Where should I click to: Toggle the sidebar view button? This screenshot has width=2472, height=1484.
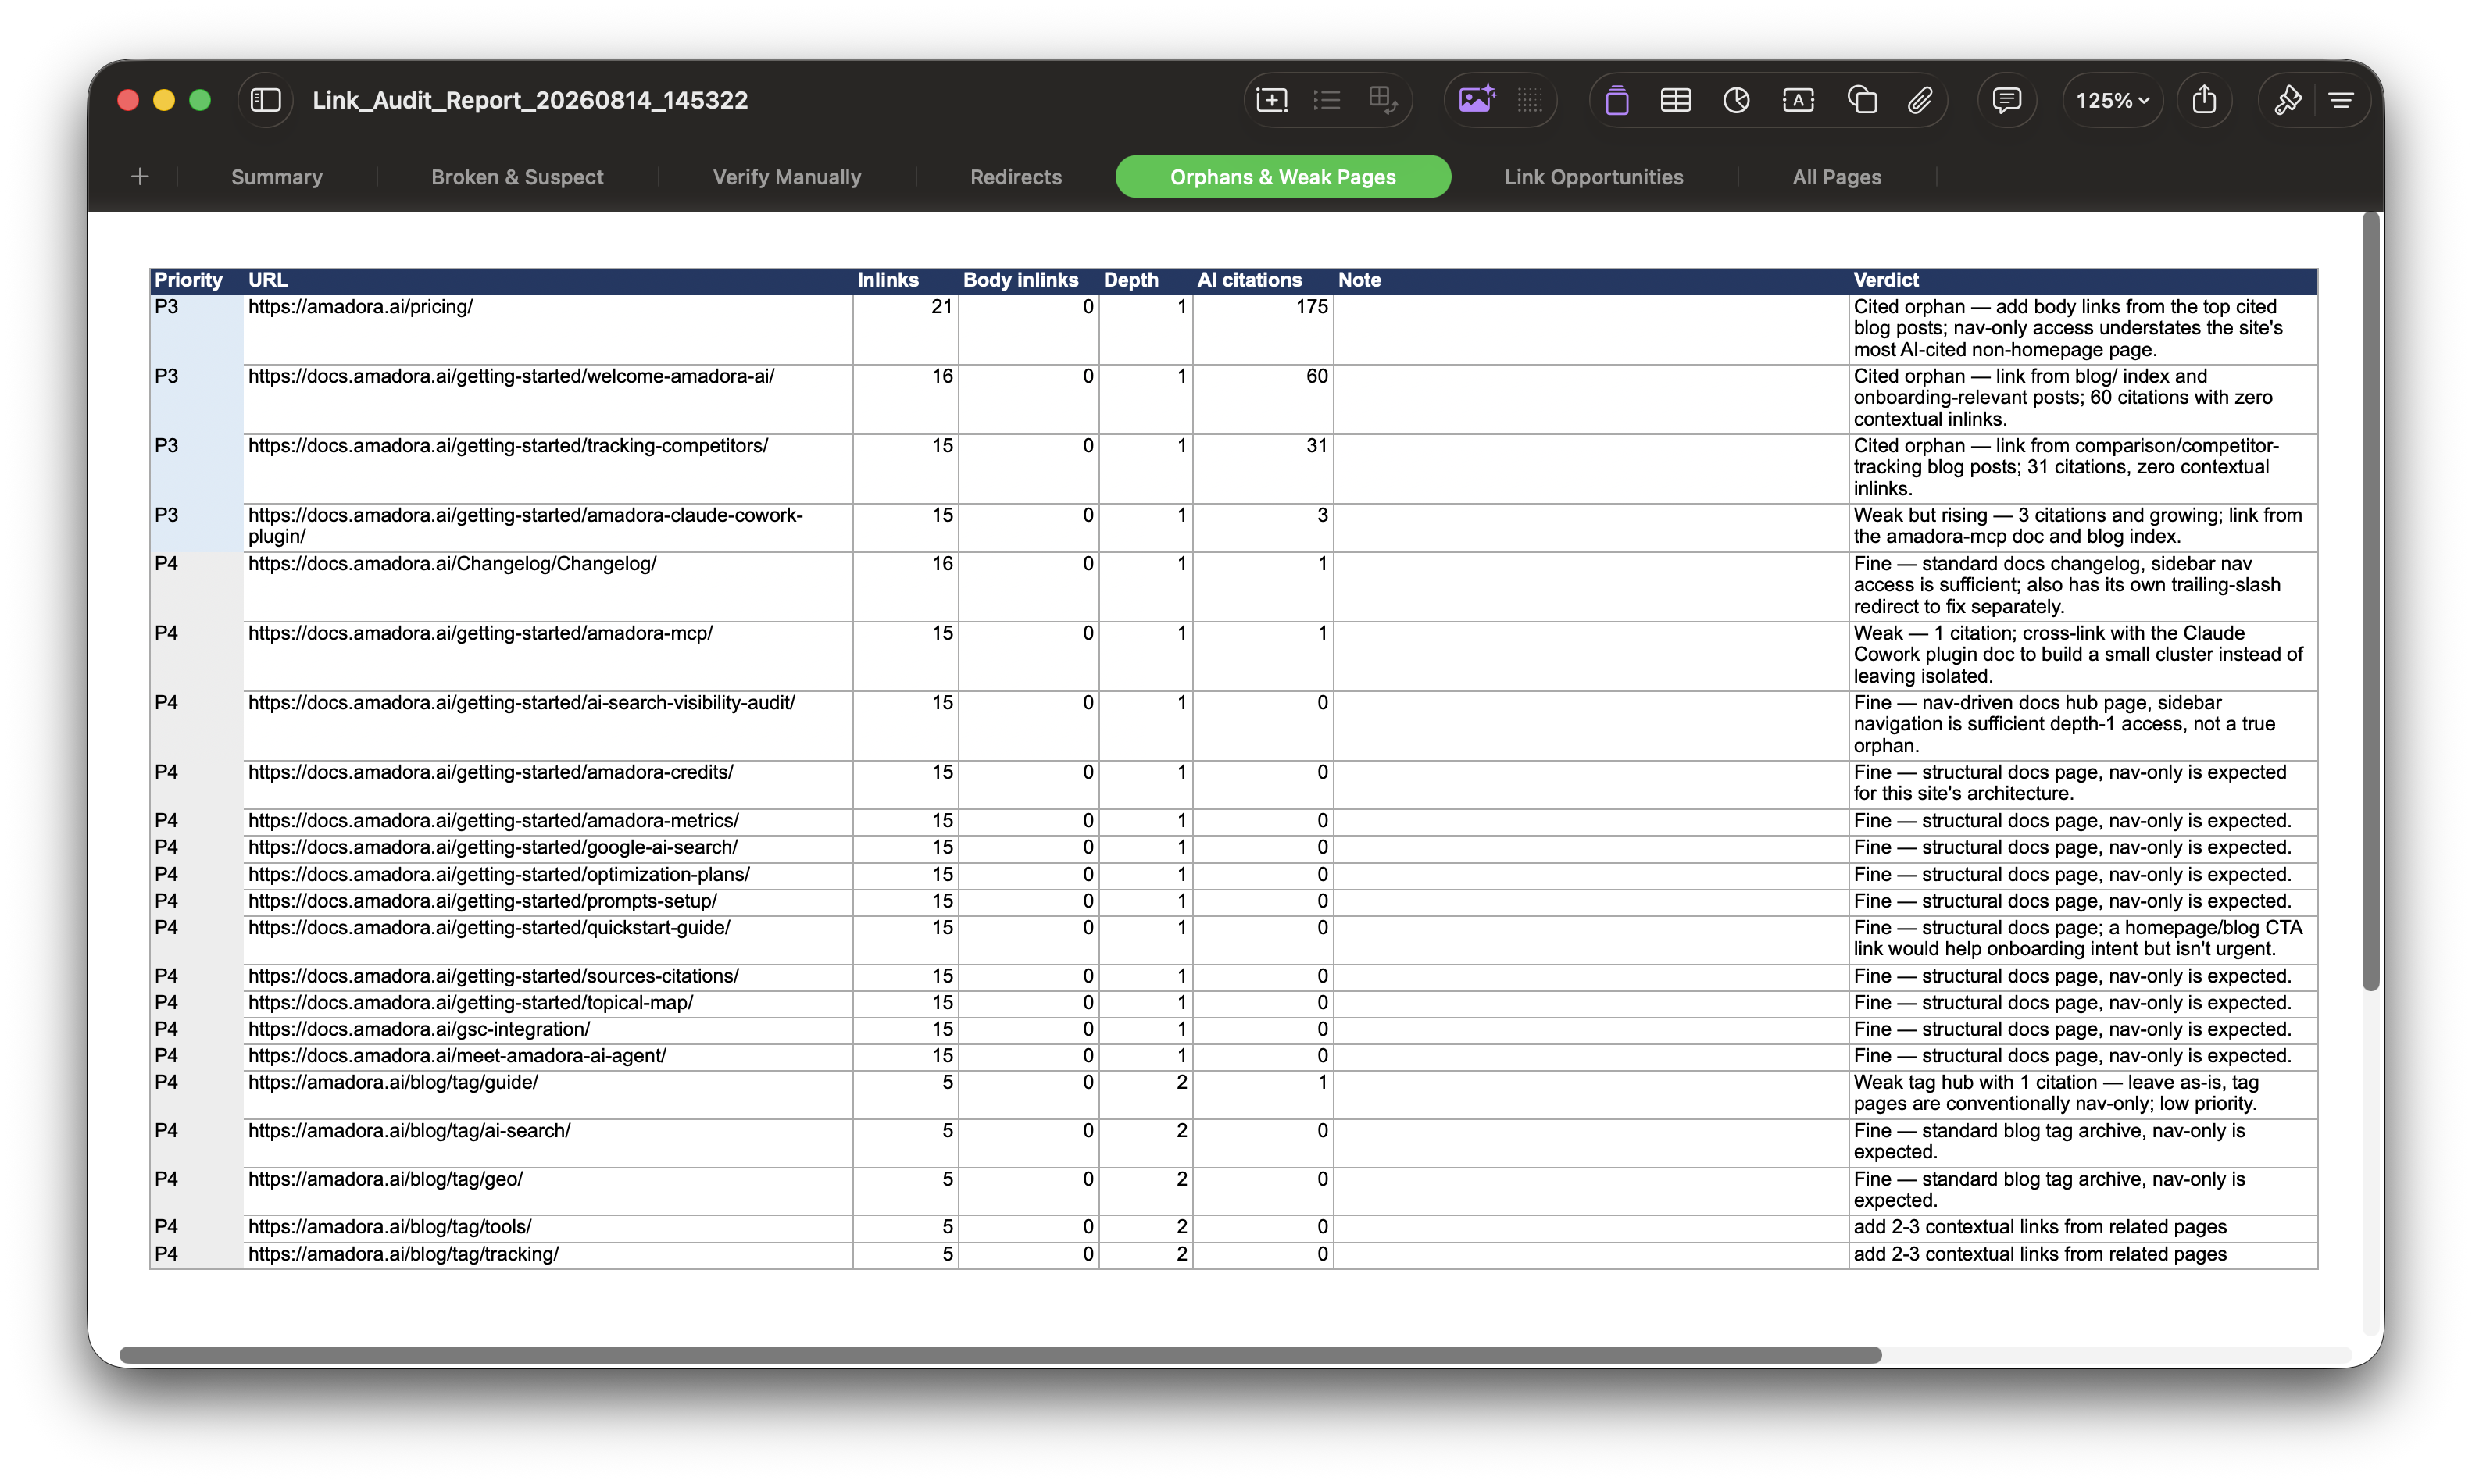point(265,100)
